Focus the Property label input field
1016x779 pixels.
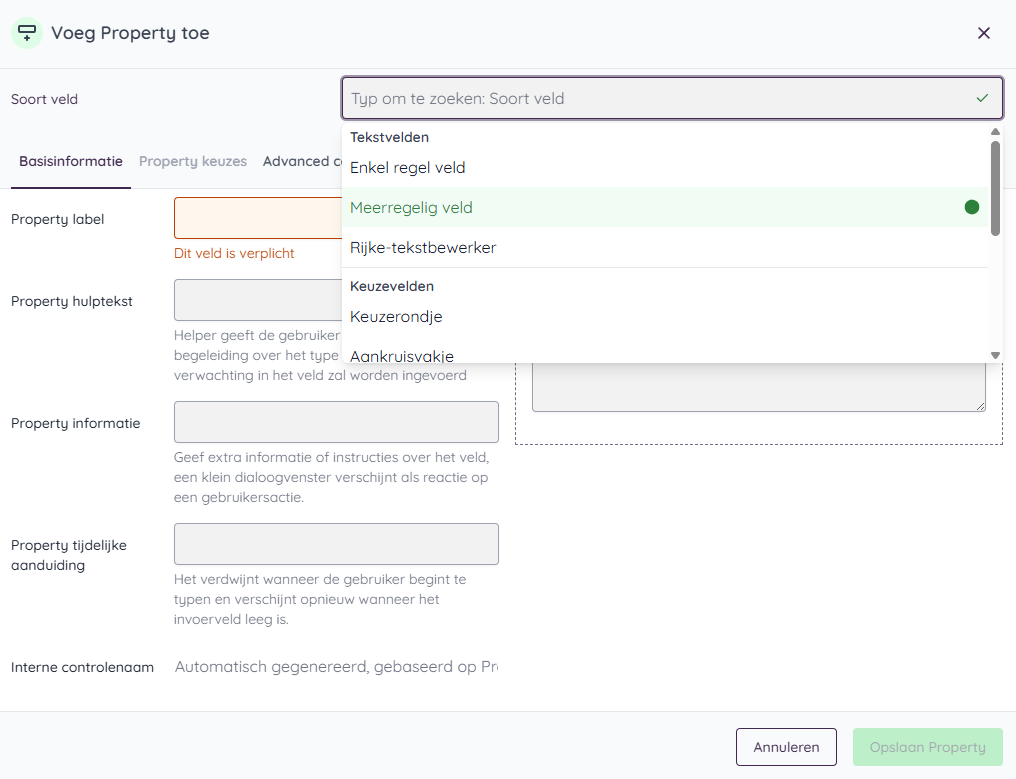[x=257, y=218]
